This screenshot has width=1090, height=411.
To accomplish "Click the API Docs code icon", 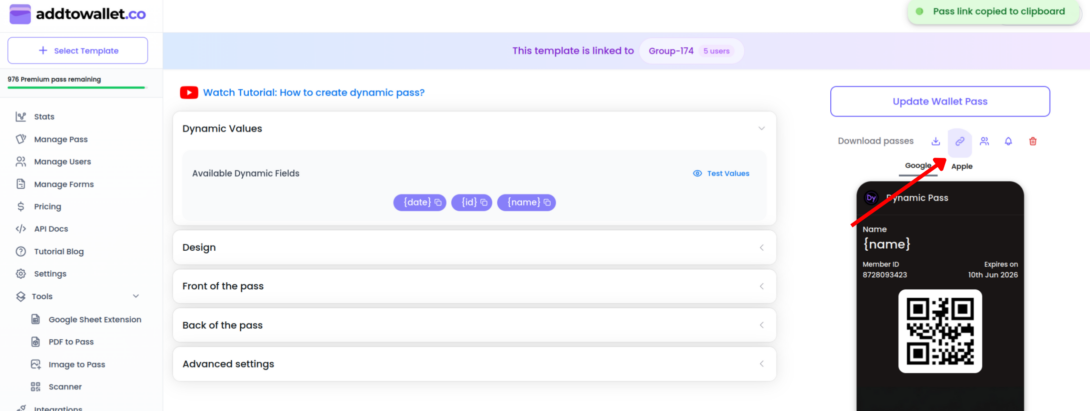I will [x=21, y=229].
